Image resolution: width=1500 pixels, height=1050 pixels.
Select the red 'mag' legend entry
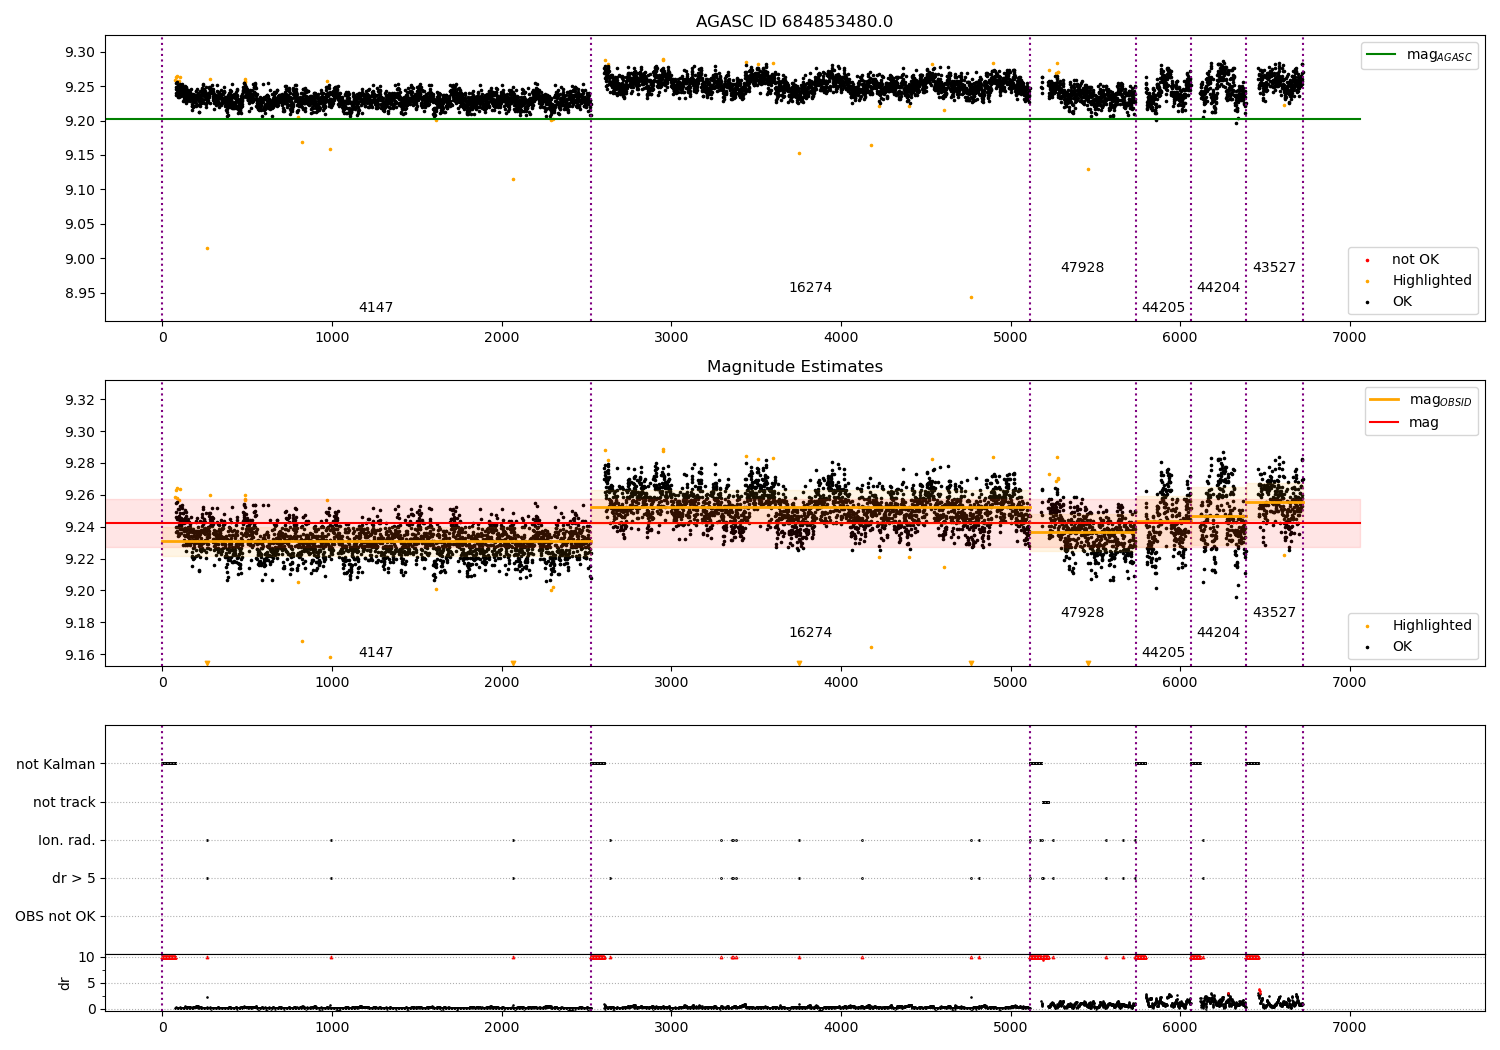tap(1405, 423)
